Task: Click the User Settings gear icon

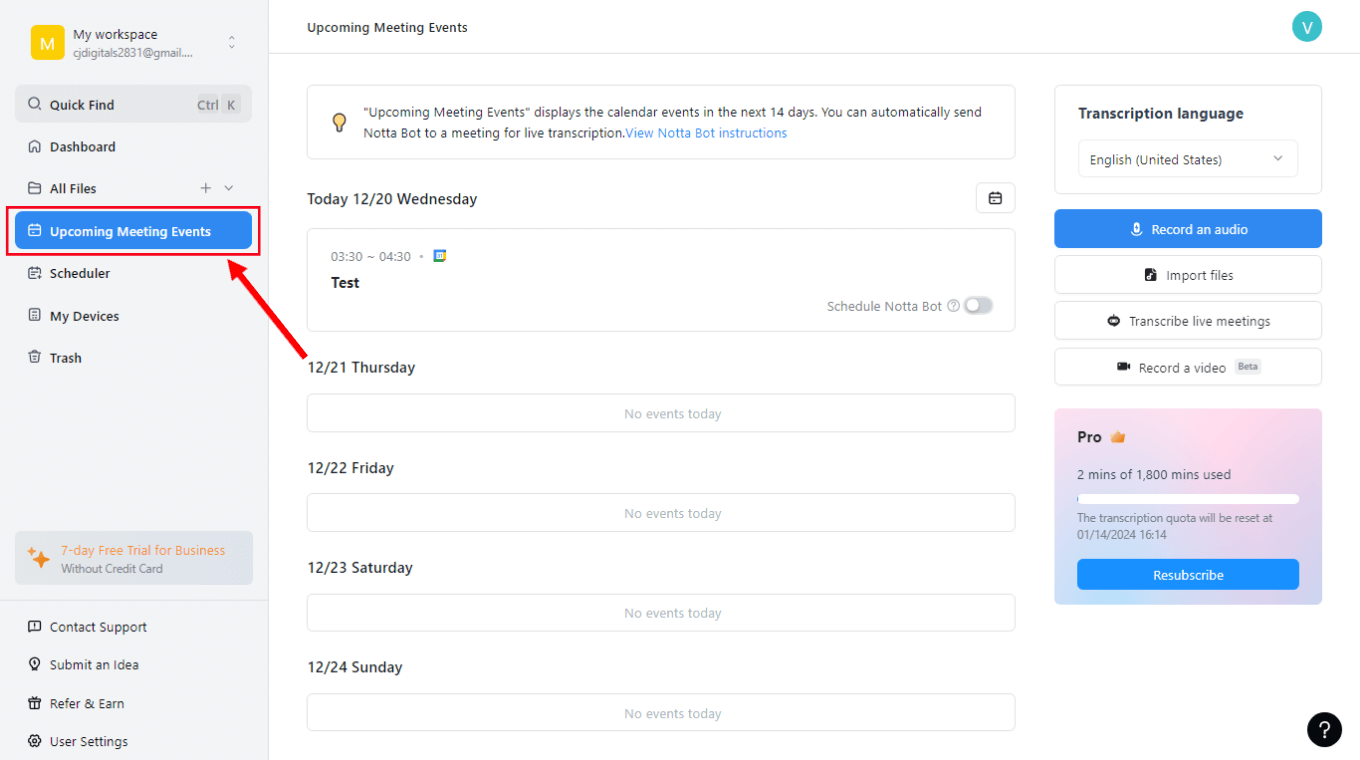Action: tap(34, 741)
